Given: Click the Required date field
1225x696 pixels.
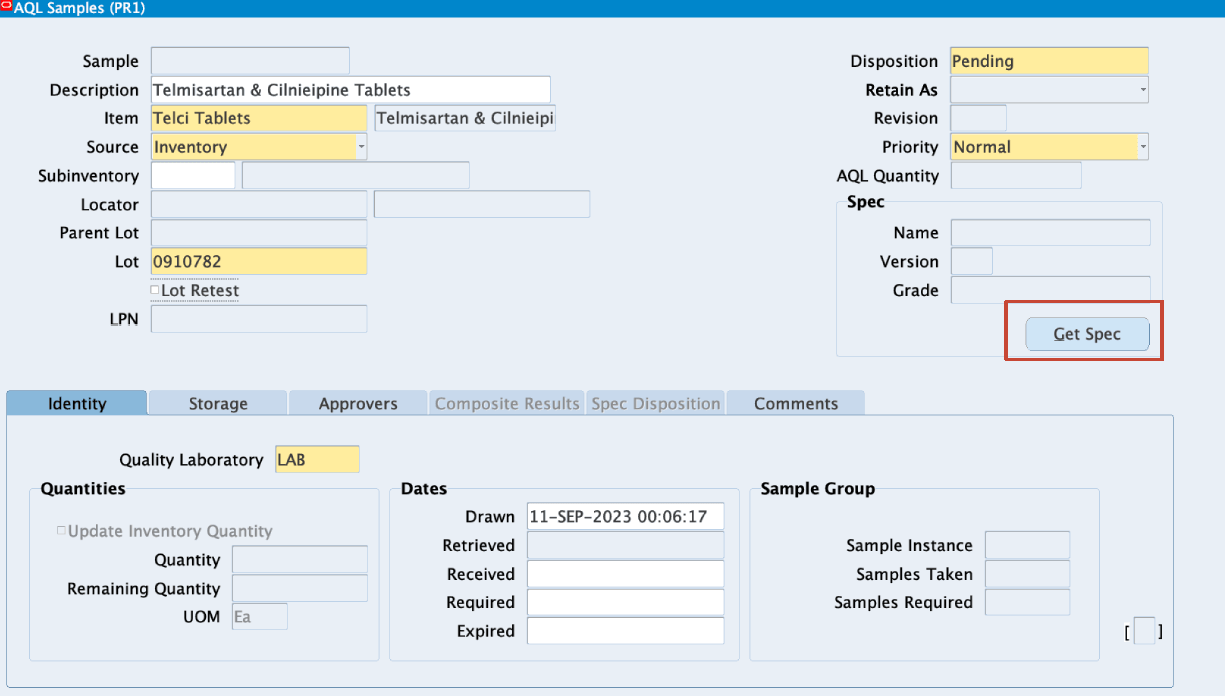Looking at the screenshot, I should [625, 602].
